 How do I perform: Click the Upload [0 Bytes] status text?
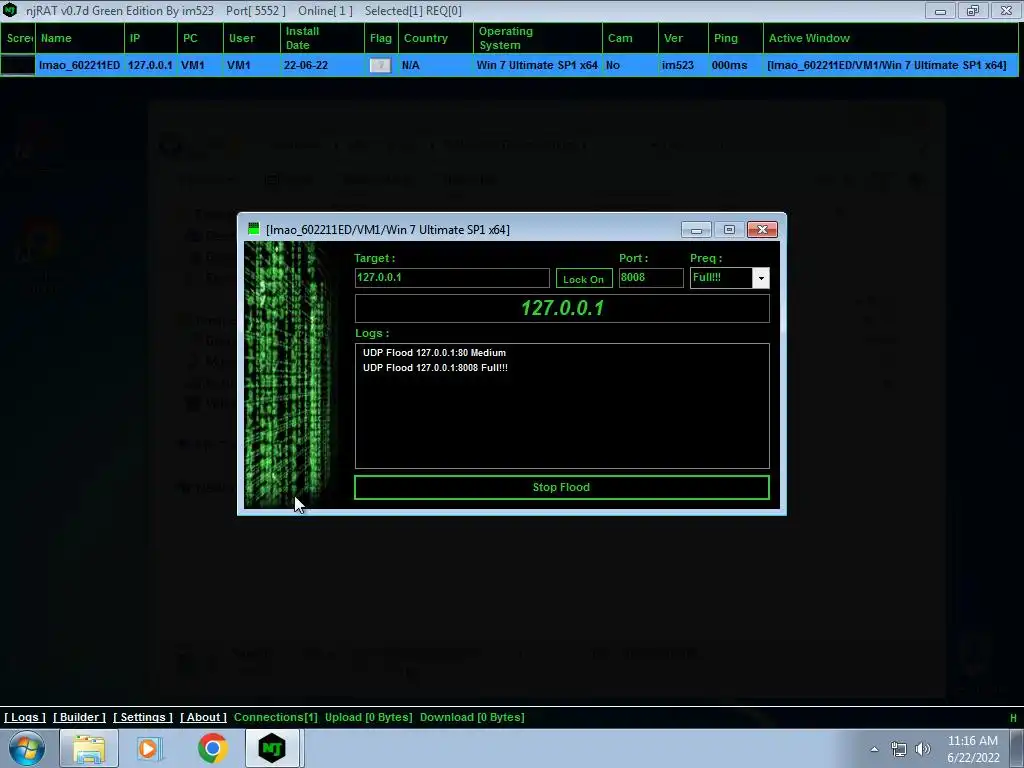[x=368, y=717]
